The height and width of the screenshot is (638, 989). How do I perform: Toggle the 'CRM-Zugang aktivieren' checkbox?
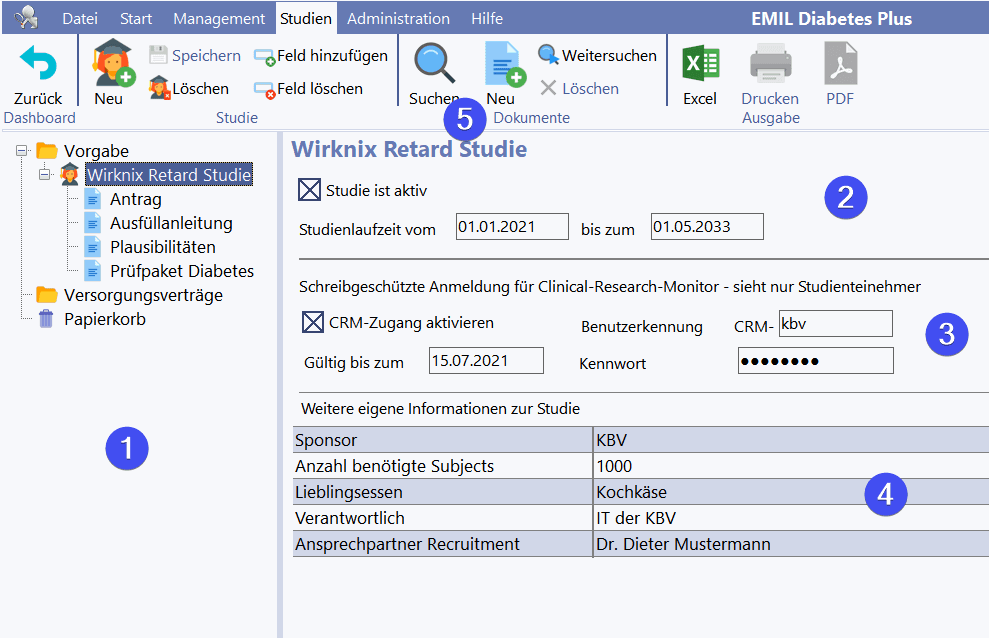click(313, 322)
